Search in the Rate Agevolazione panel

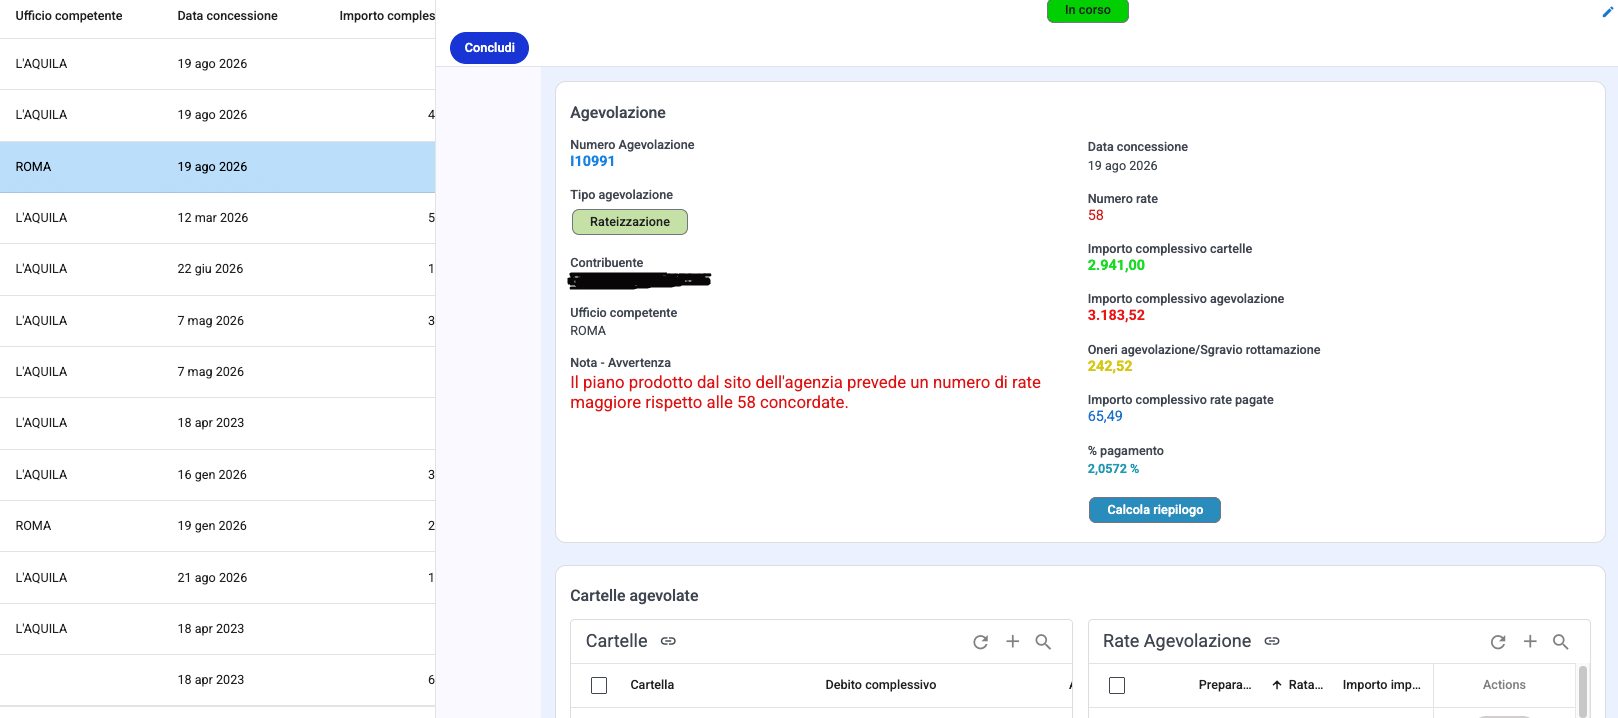[1561, 642]
